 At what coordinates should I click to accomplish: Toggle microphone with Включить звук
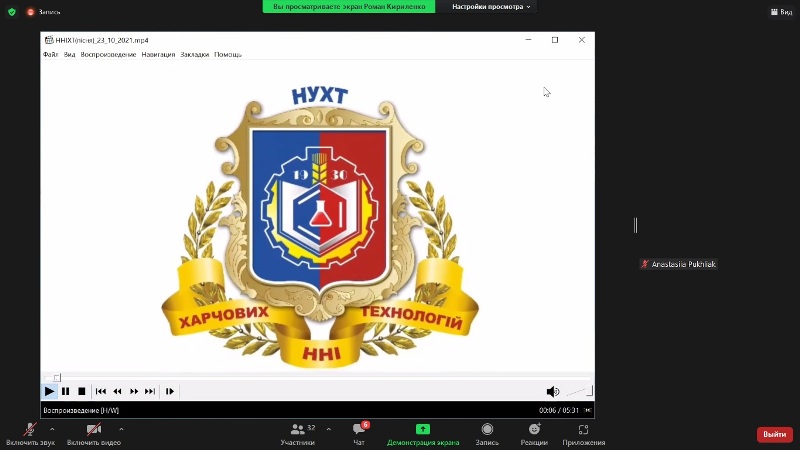click(x=30, y=435)
